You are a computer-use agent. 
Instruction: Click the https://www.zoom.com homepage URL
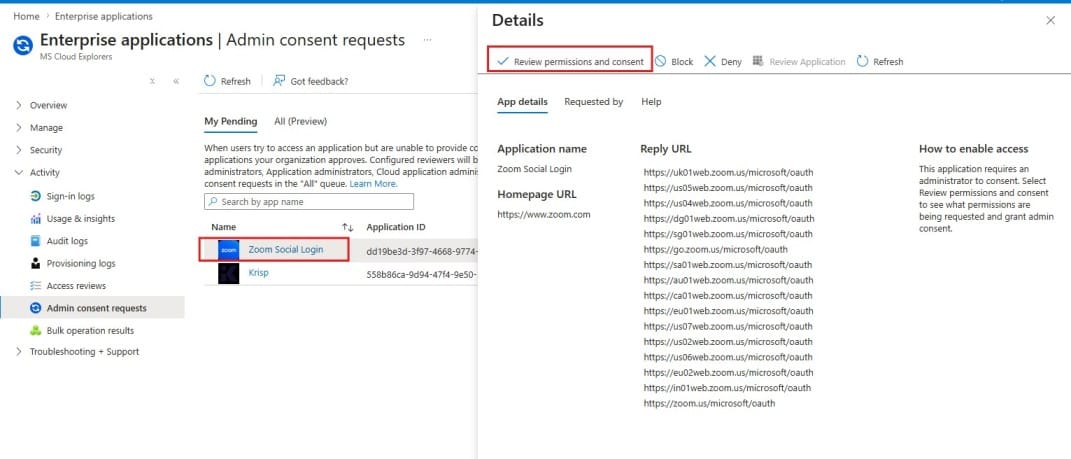point(544,214)
